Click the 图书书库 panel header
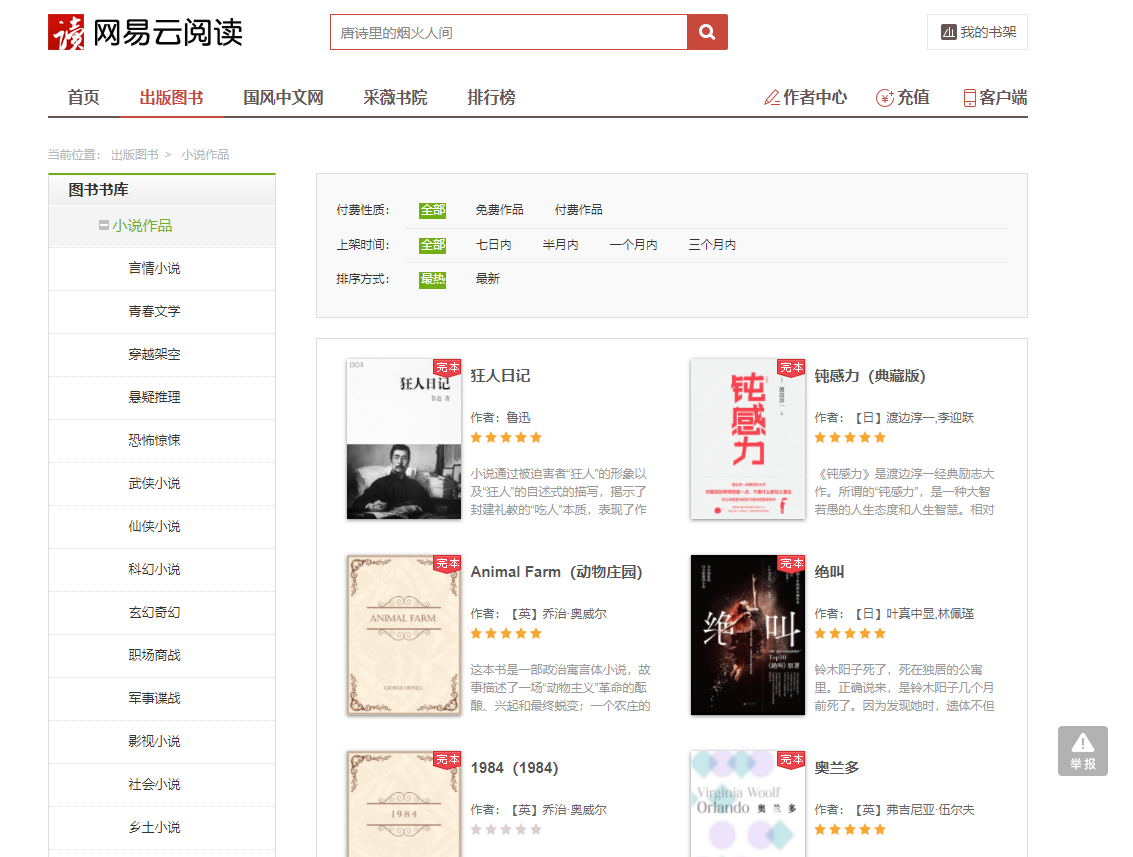 tap(162, 190)
